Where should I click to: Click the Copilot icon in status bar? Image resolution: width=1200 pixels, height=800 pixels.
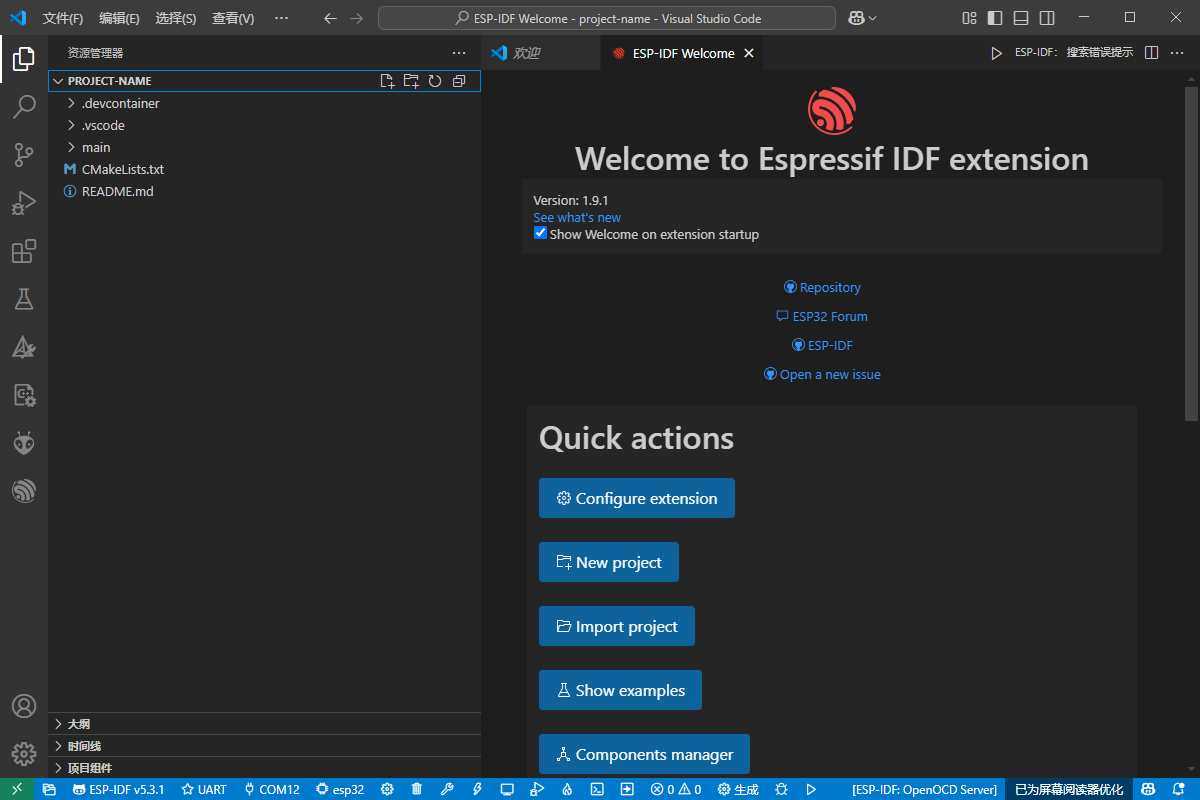(x=1148, y=789)
